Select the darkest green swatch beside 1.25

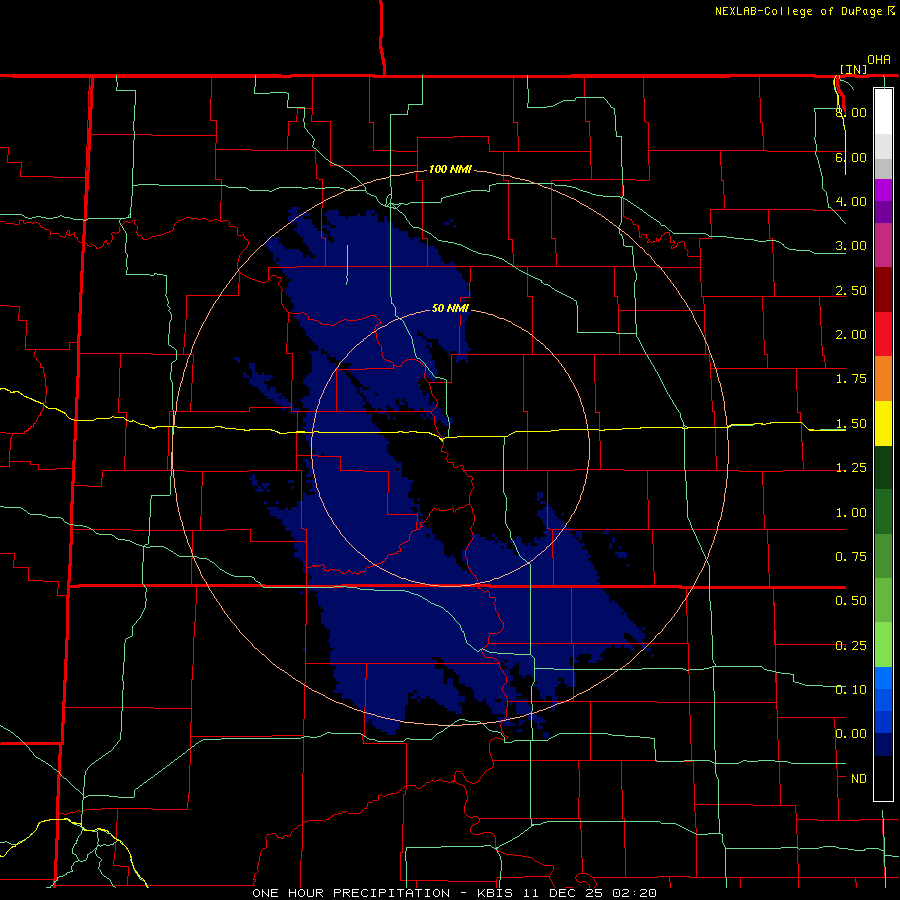click(x=883, y=467)
